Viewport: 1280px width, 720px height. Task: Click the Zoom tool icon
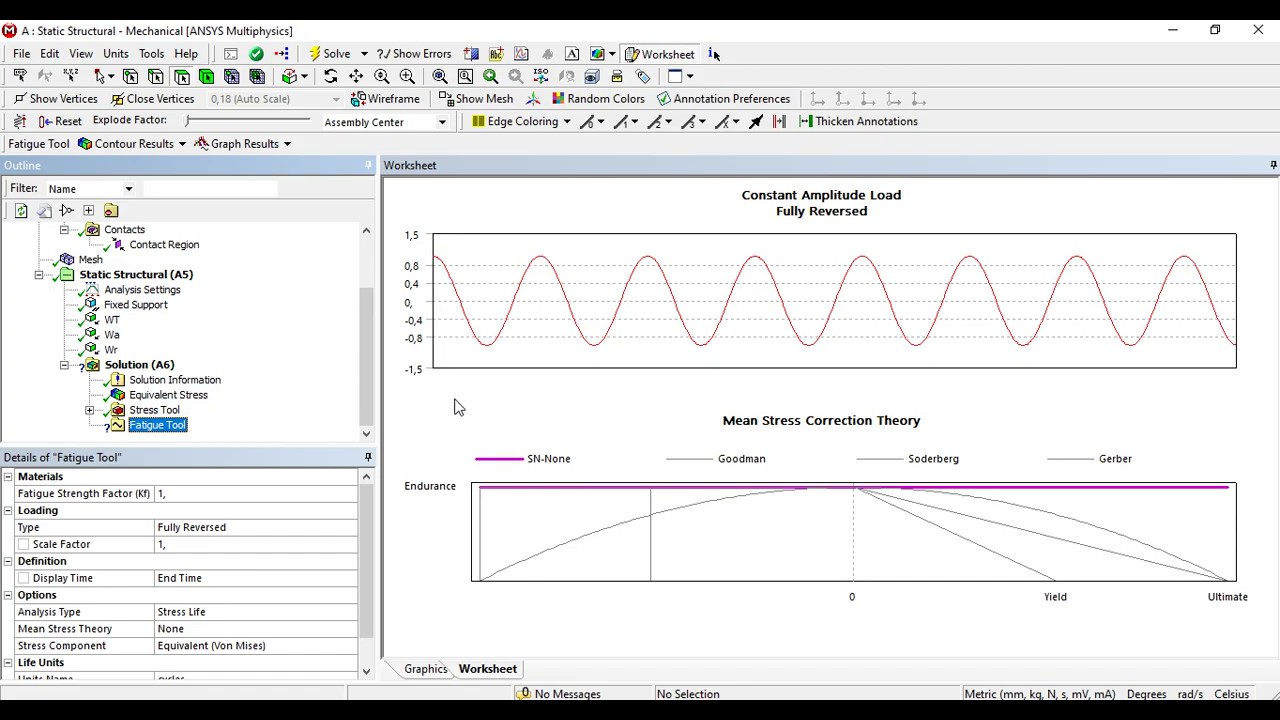[381, 76]
